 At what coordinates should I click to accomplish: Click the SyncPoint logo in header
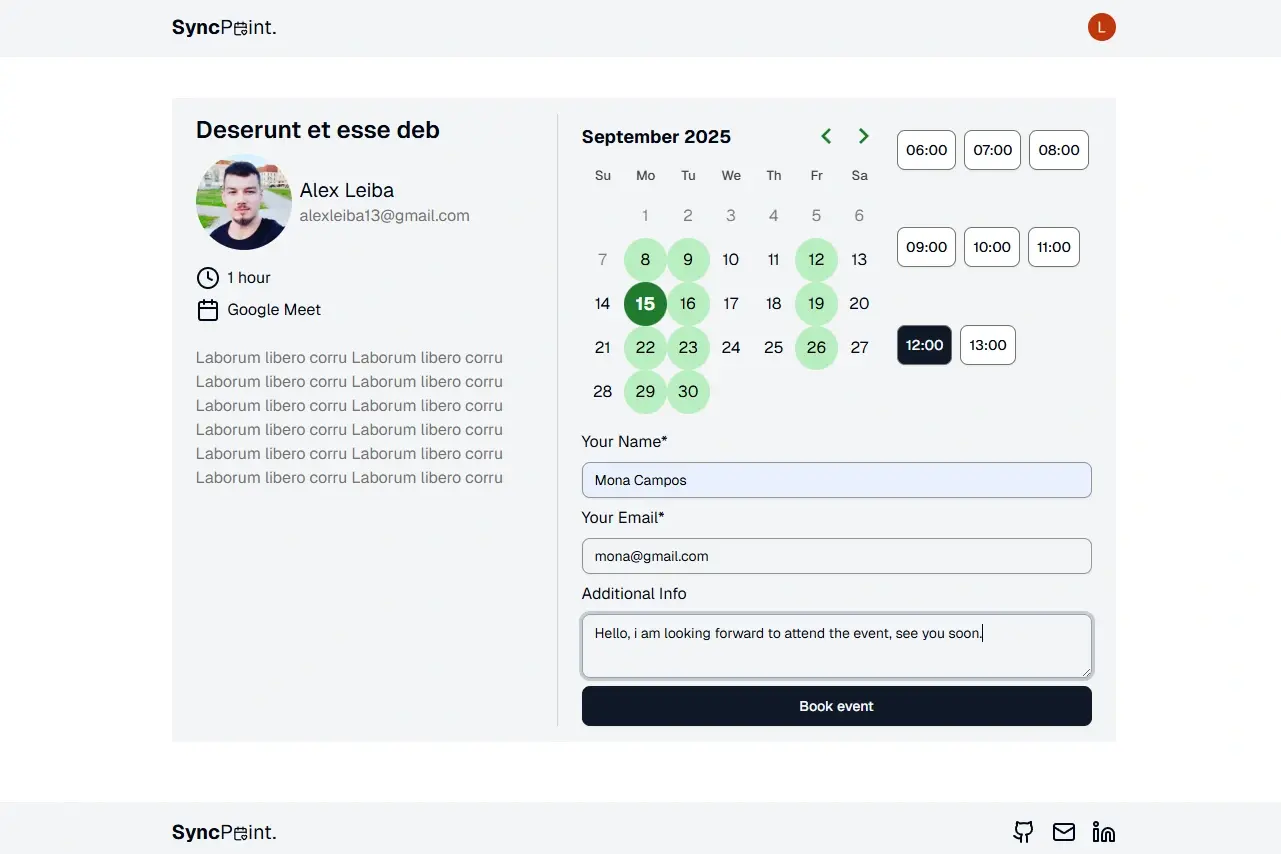pyautogui.click(x=224, y=28)
